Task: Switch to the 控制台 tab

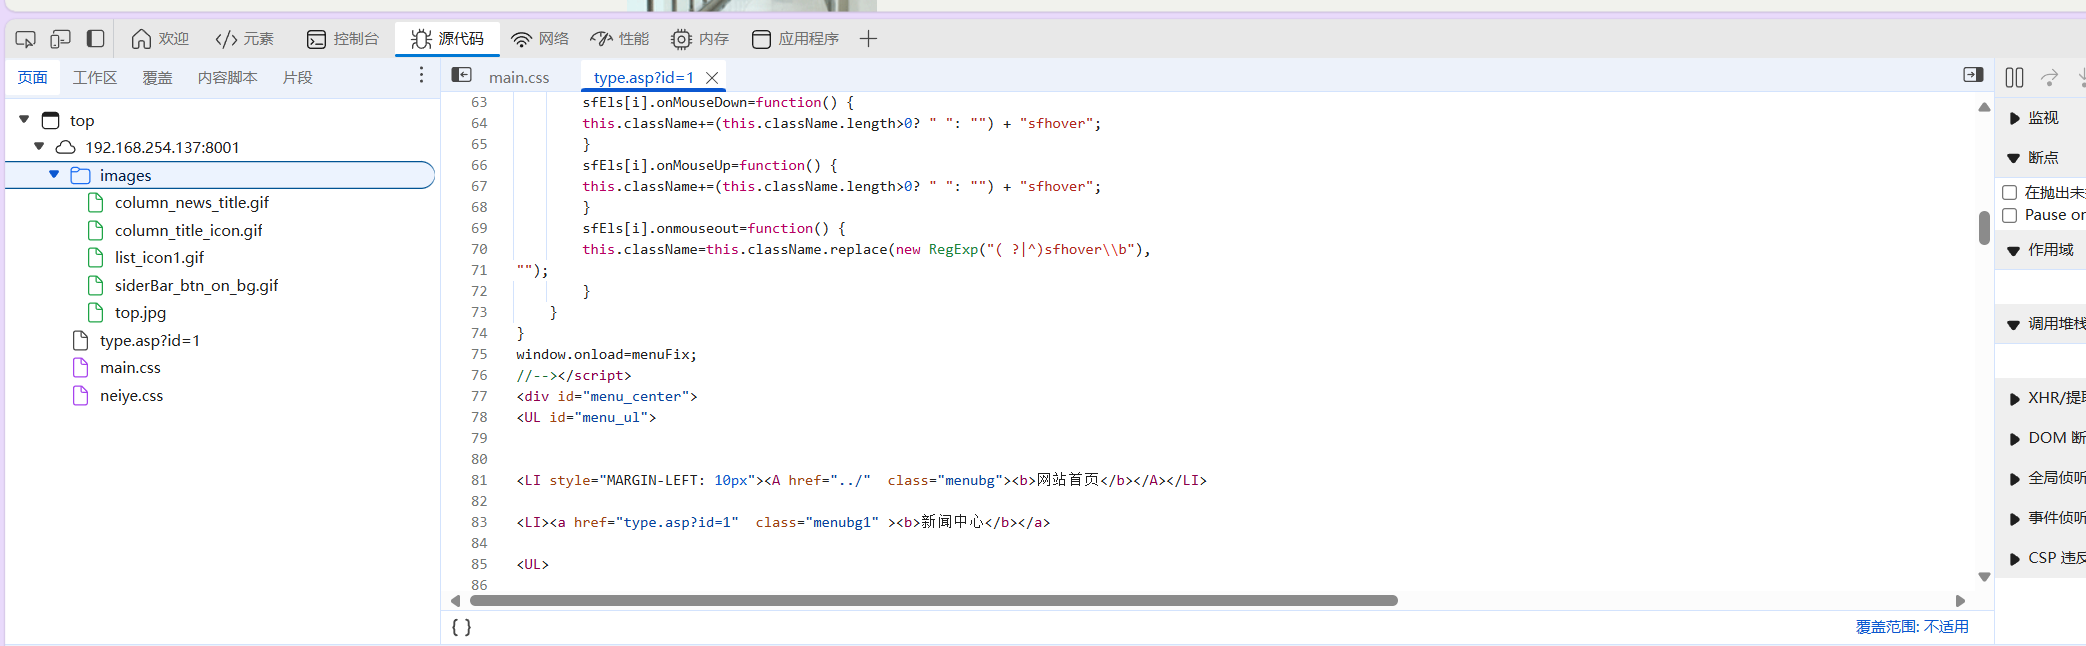Action: (x=343, y=39)
